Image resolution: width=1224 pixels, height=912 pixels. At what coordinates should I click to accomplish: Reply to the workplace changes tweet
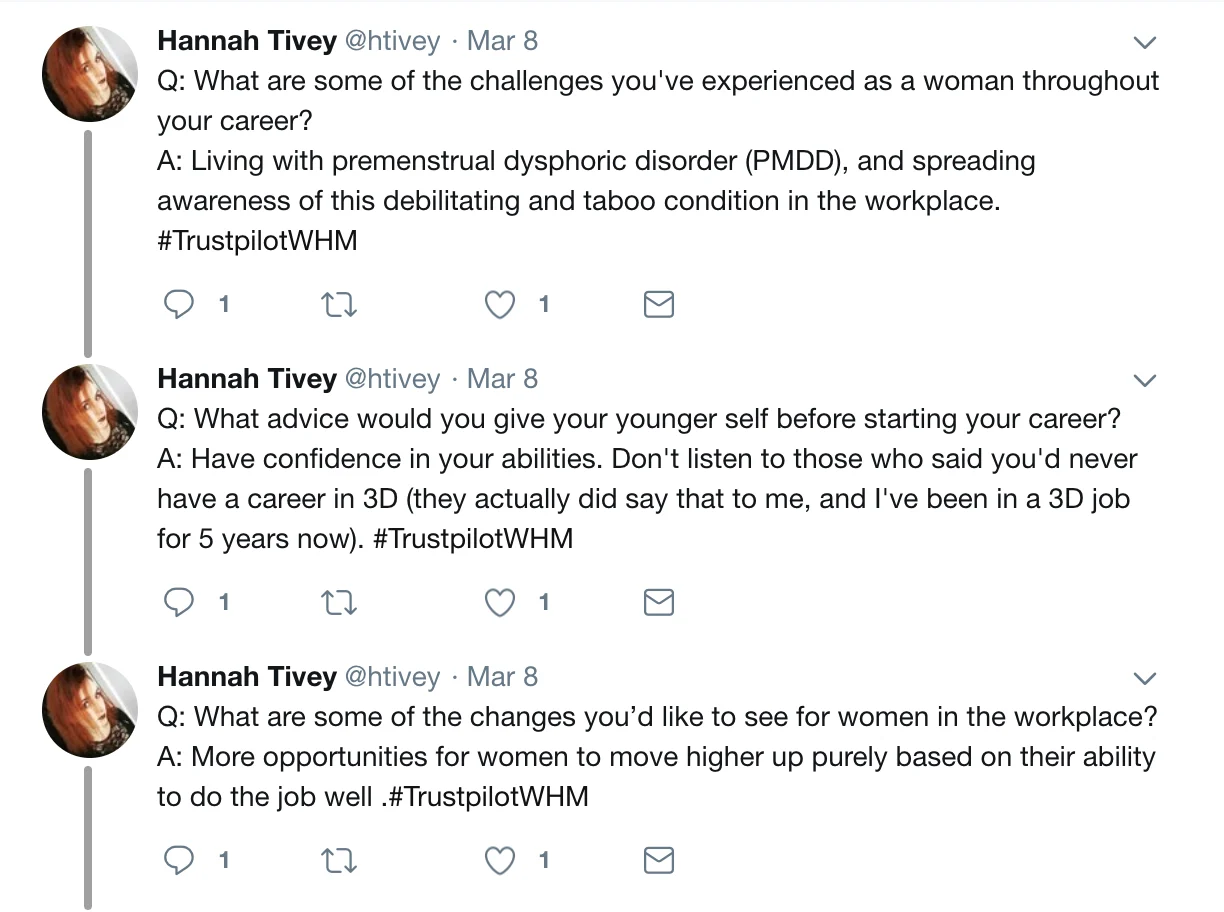click(178, 859)
